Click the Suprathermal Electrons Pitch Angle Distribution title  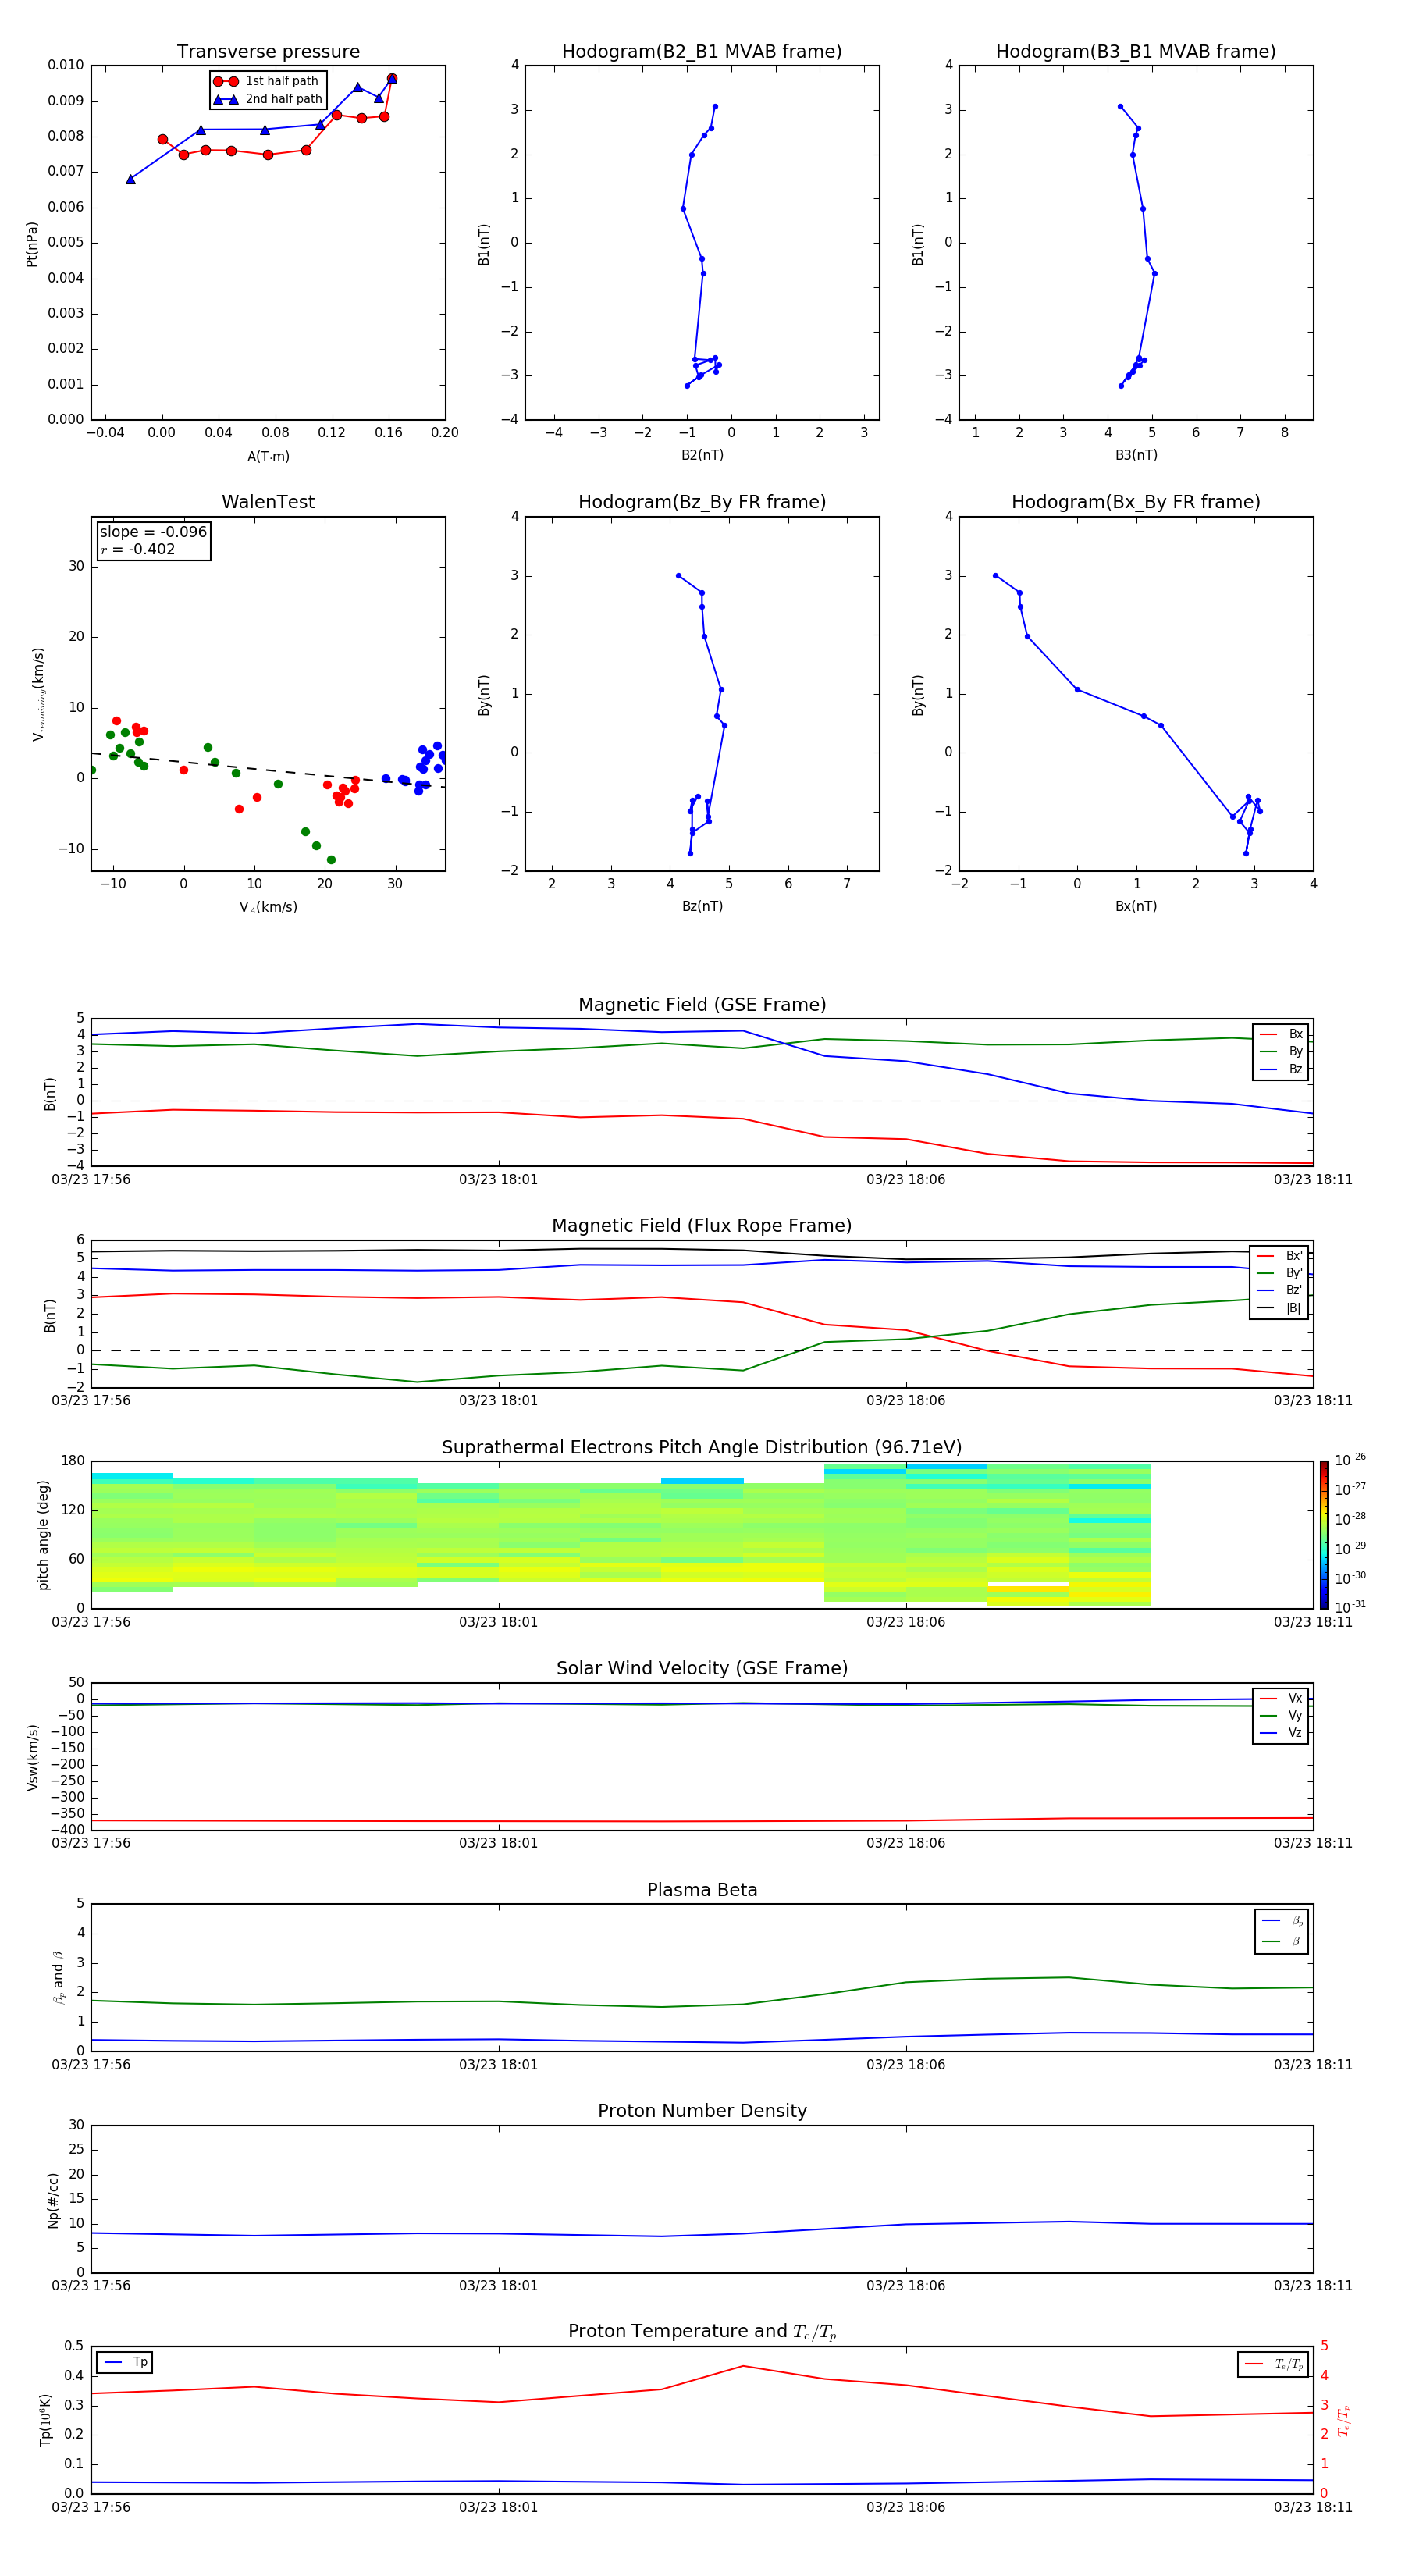702,1448
